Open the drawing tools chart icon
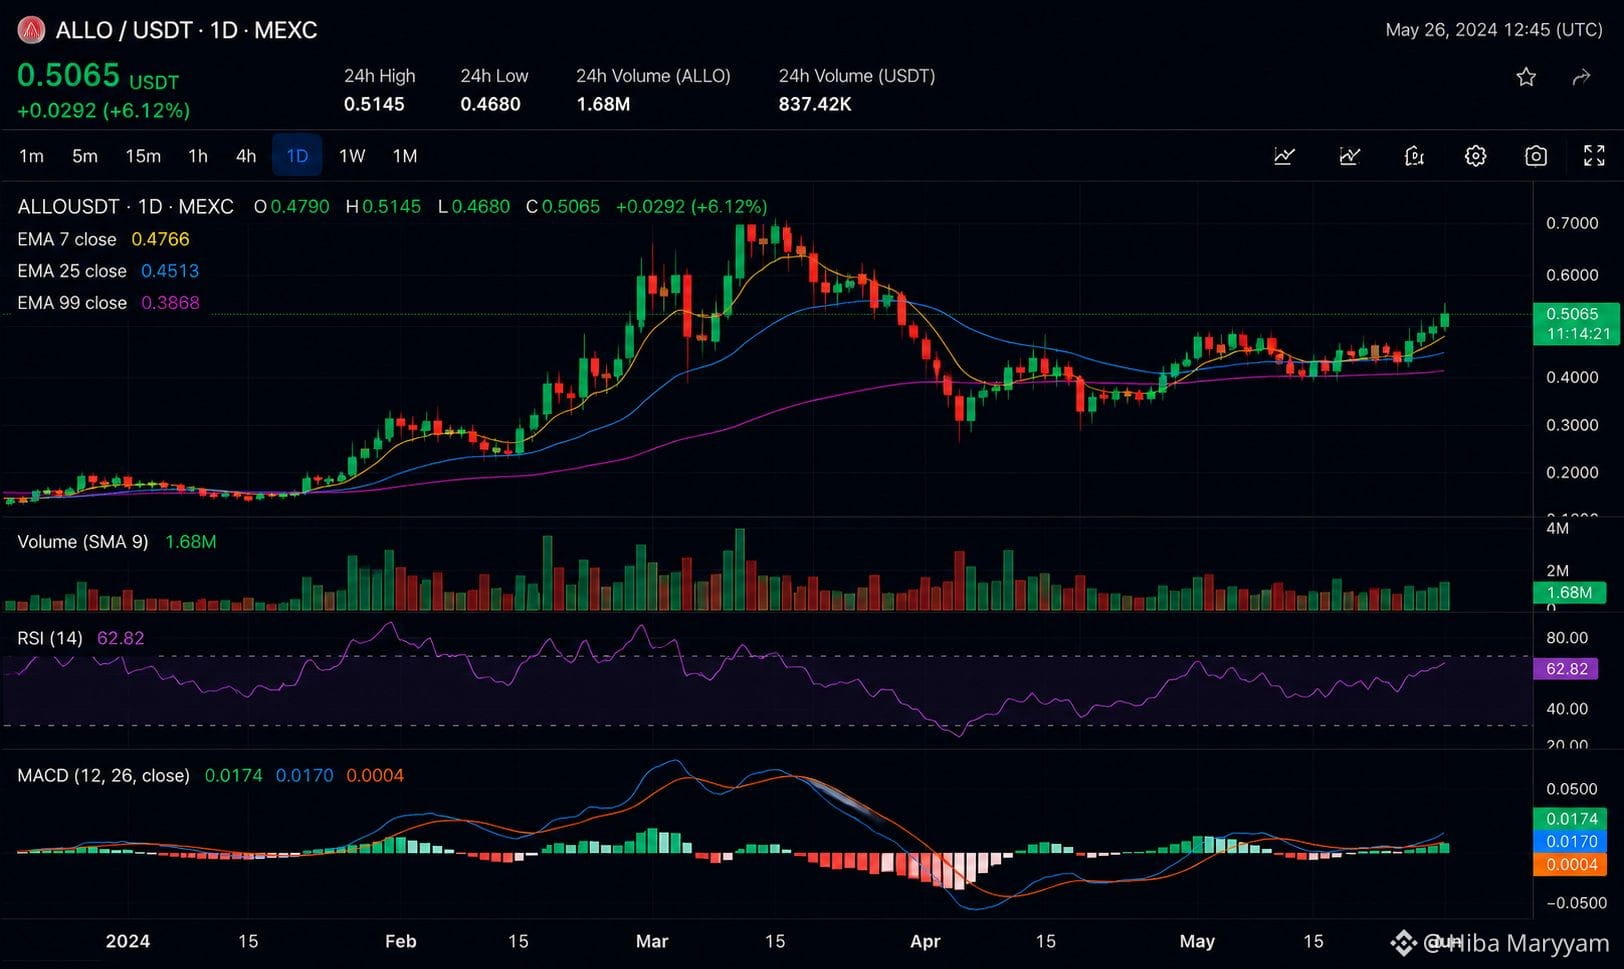The width and height of the screenshot is (1624, 969). click(1414, 156)
